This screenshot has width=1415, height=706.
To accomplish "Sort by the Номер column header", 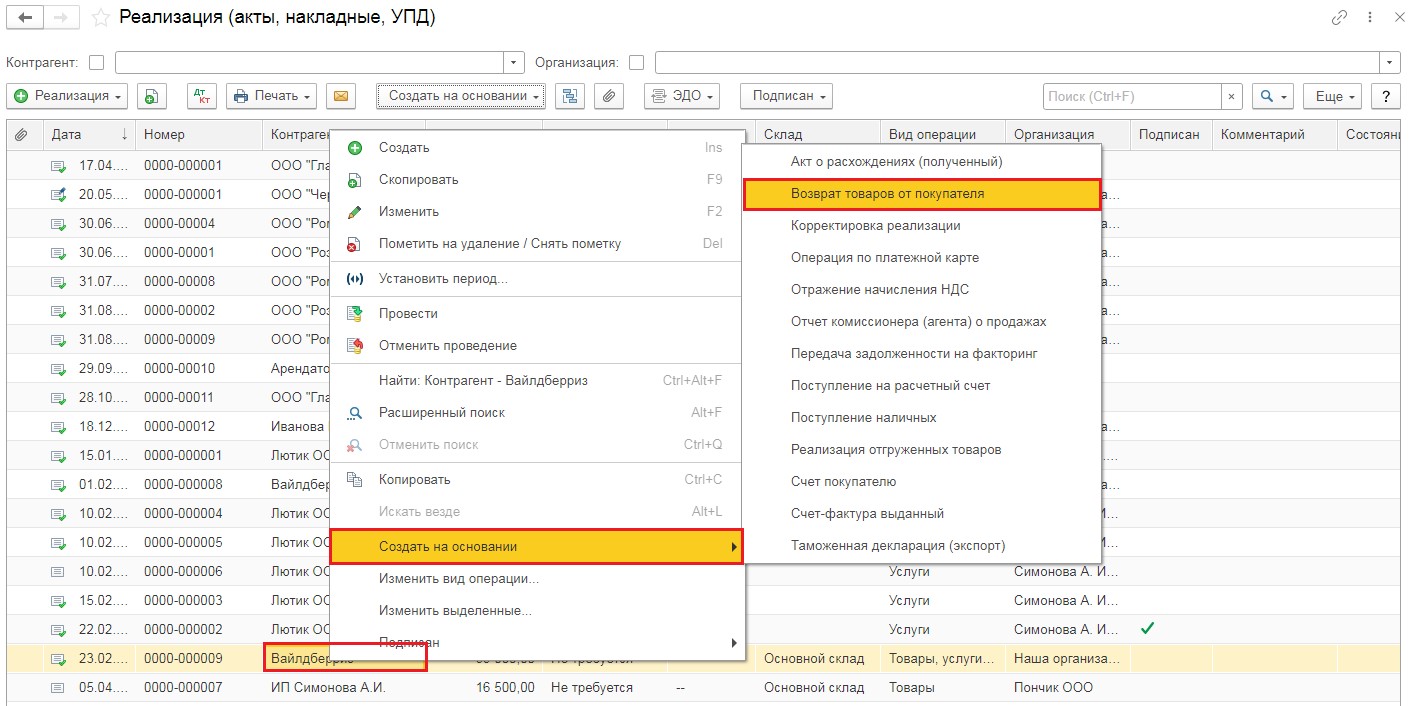I will tap(199, 134).
